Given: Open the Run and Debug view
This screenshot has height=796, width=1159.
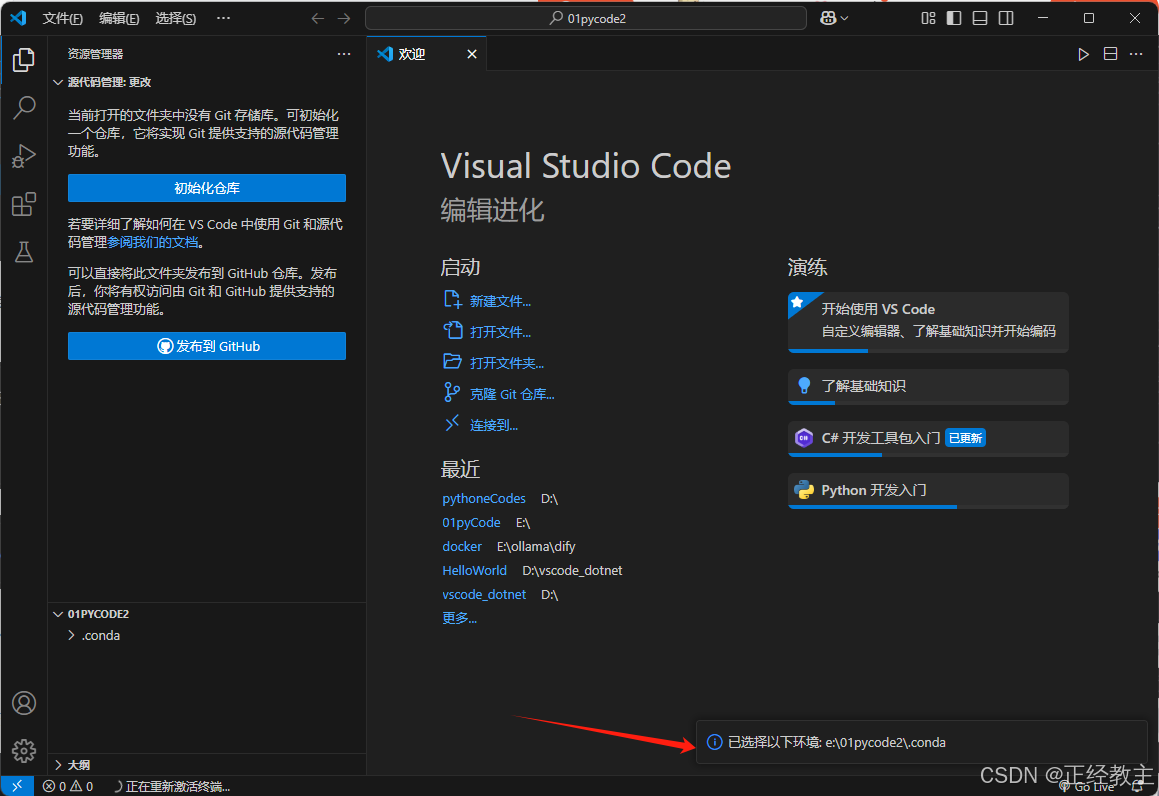Looking at the screenshot, I should tap(24, 156).
